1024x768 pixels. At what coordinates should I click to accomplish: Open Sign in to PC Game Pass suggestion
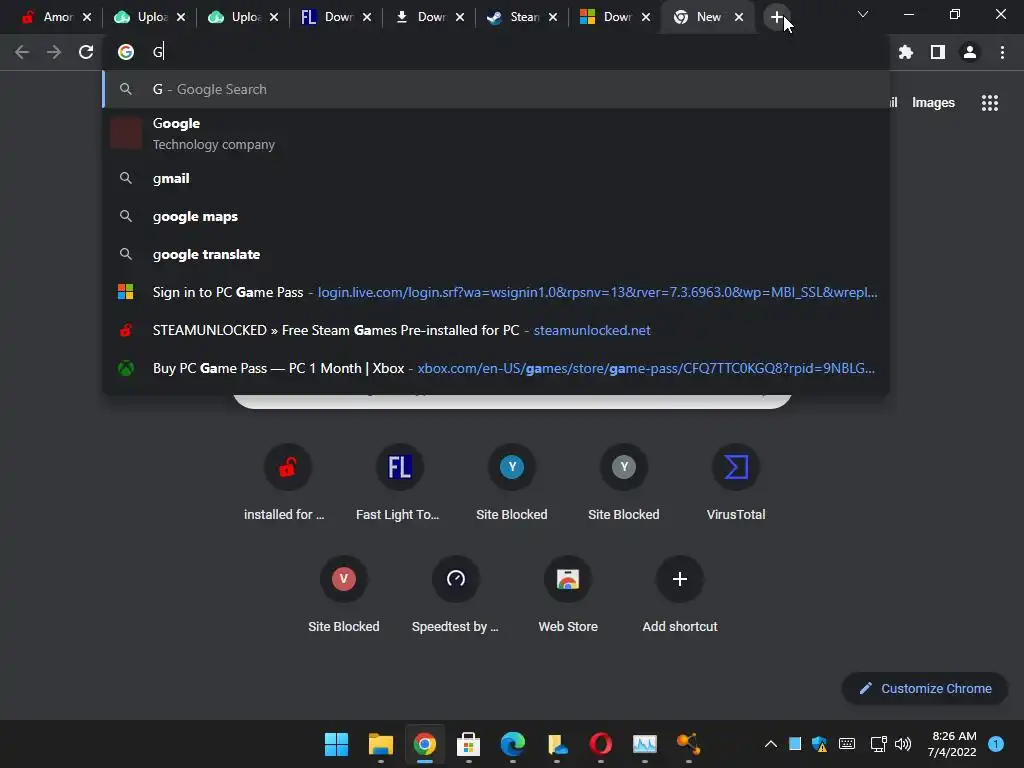496,292
